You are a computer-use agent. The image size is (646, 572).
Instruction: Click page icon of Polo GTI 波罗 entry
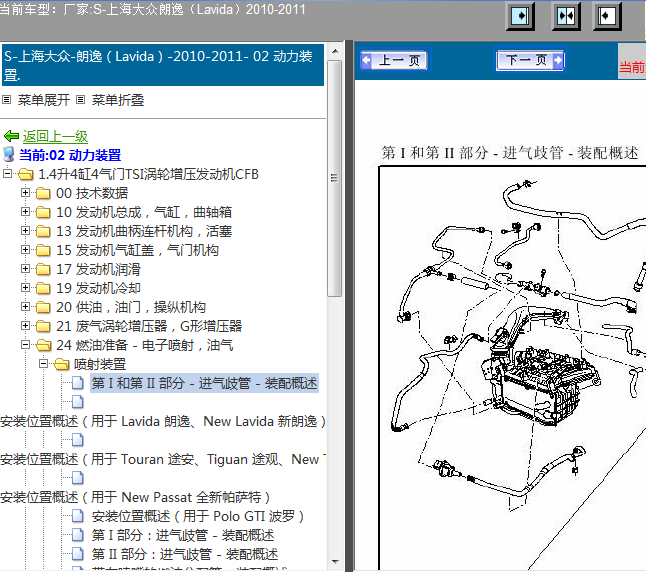[x=78, y=516]
